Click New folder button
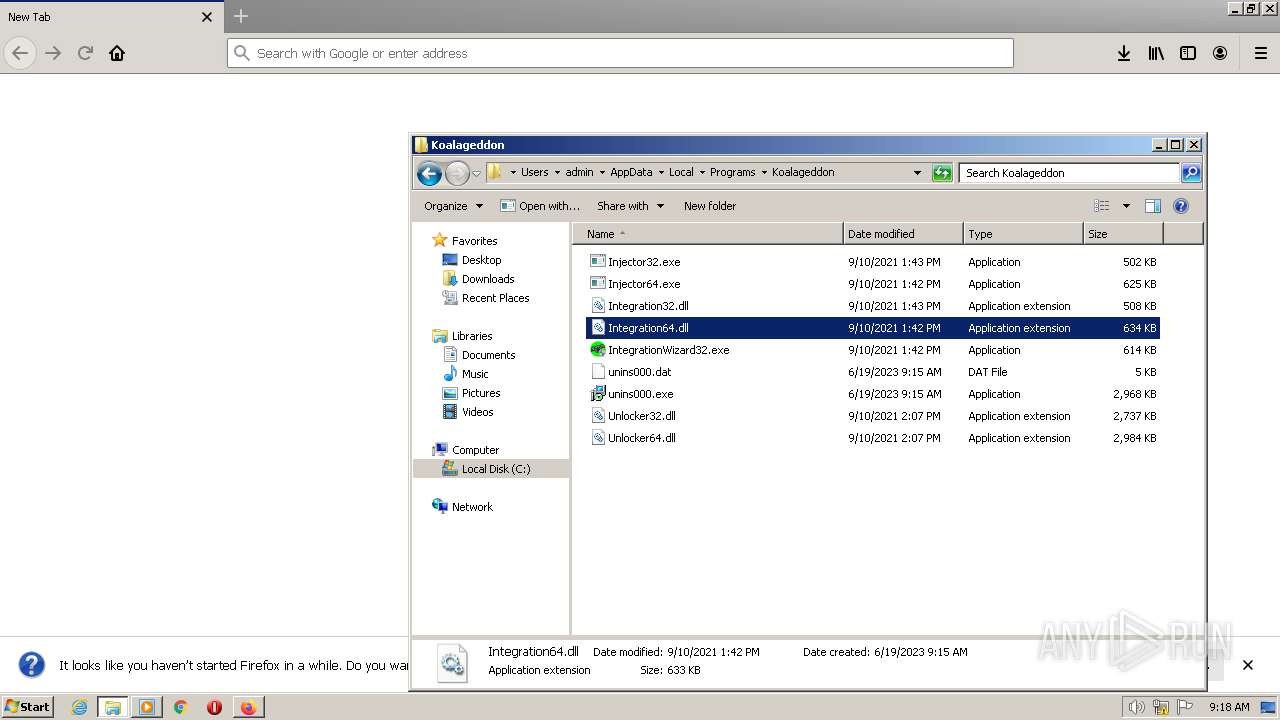1280x720 pixels. coord(710,206)
